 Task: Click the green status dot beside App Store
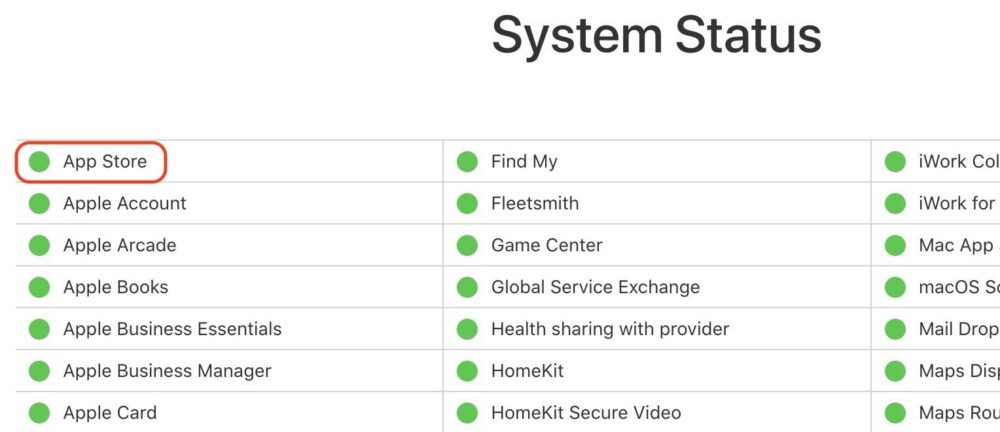click(x=39, y=161)
